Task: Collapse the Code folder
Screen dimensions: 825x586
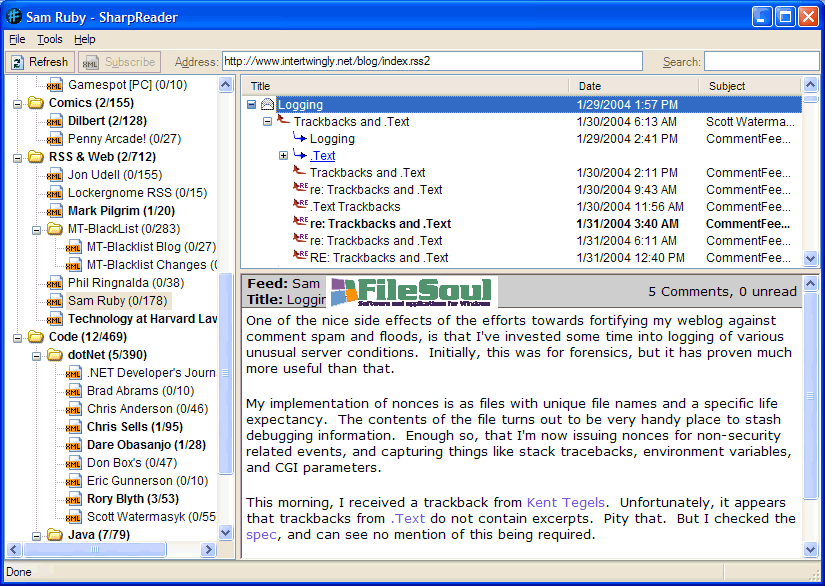Action: click(17, 338)
